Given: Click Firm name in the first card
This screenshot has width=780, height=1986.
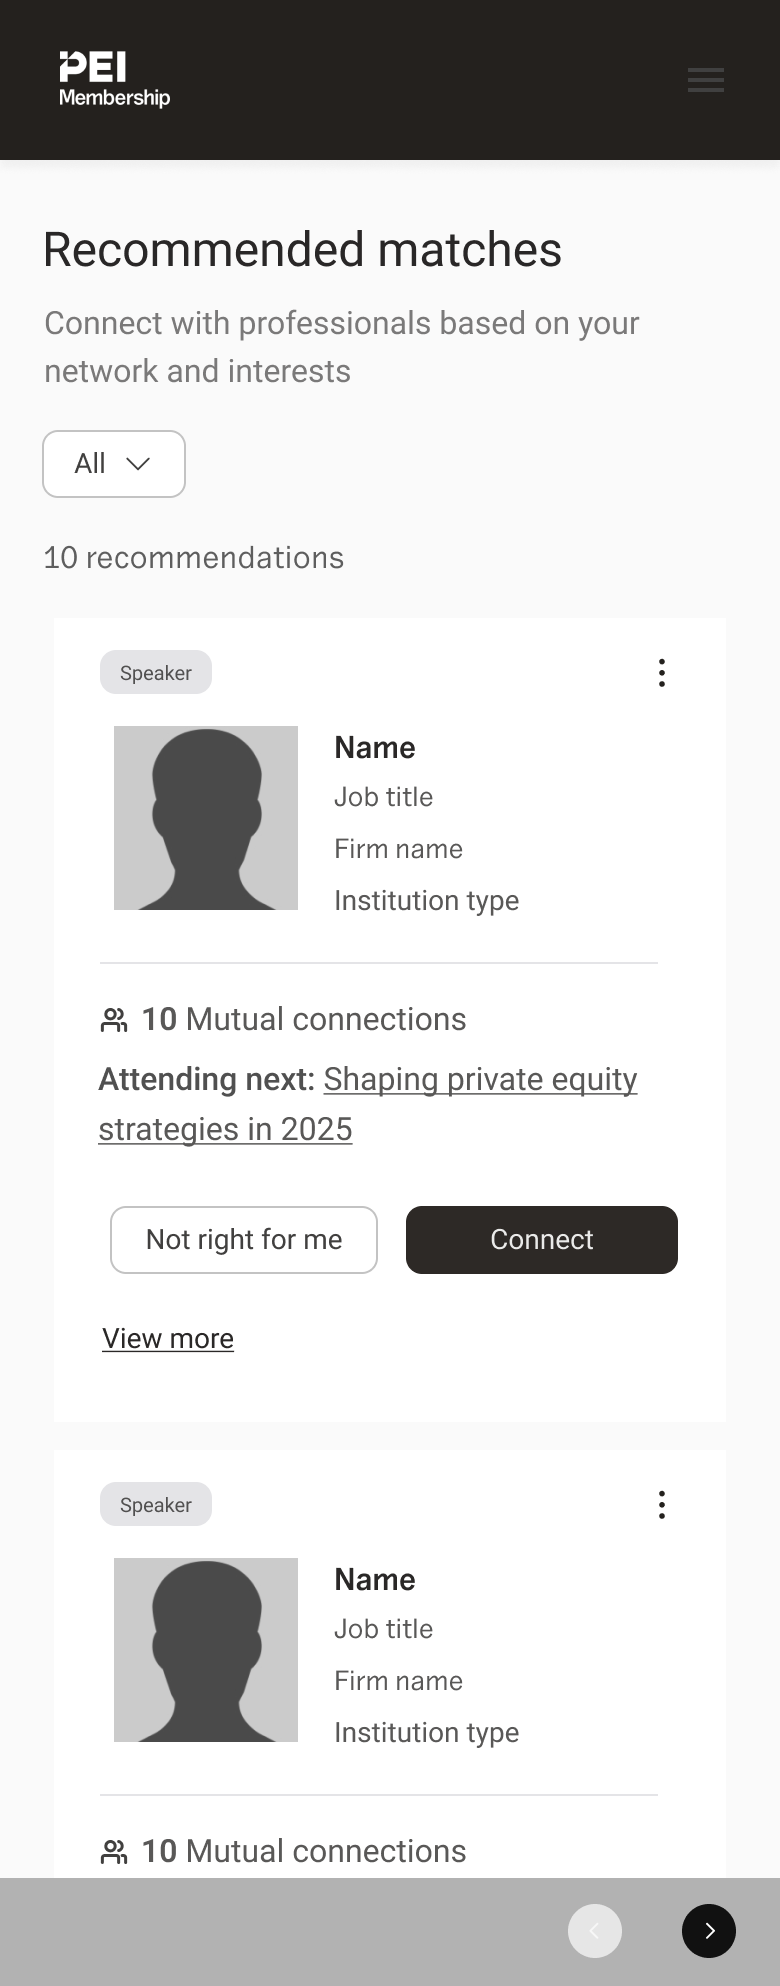Looking at the screenshot, I should (398, 849).
